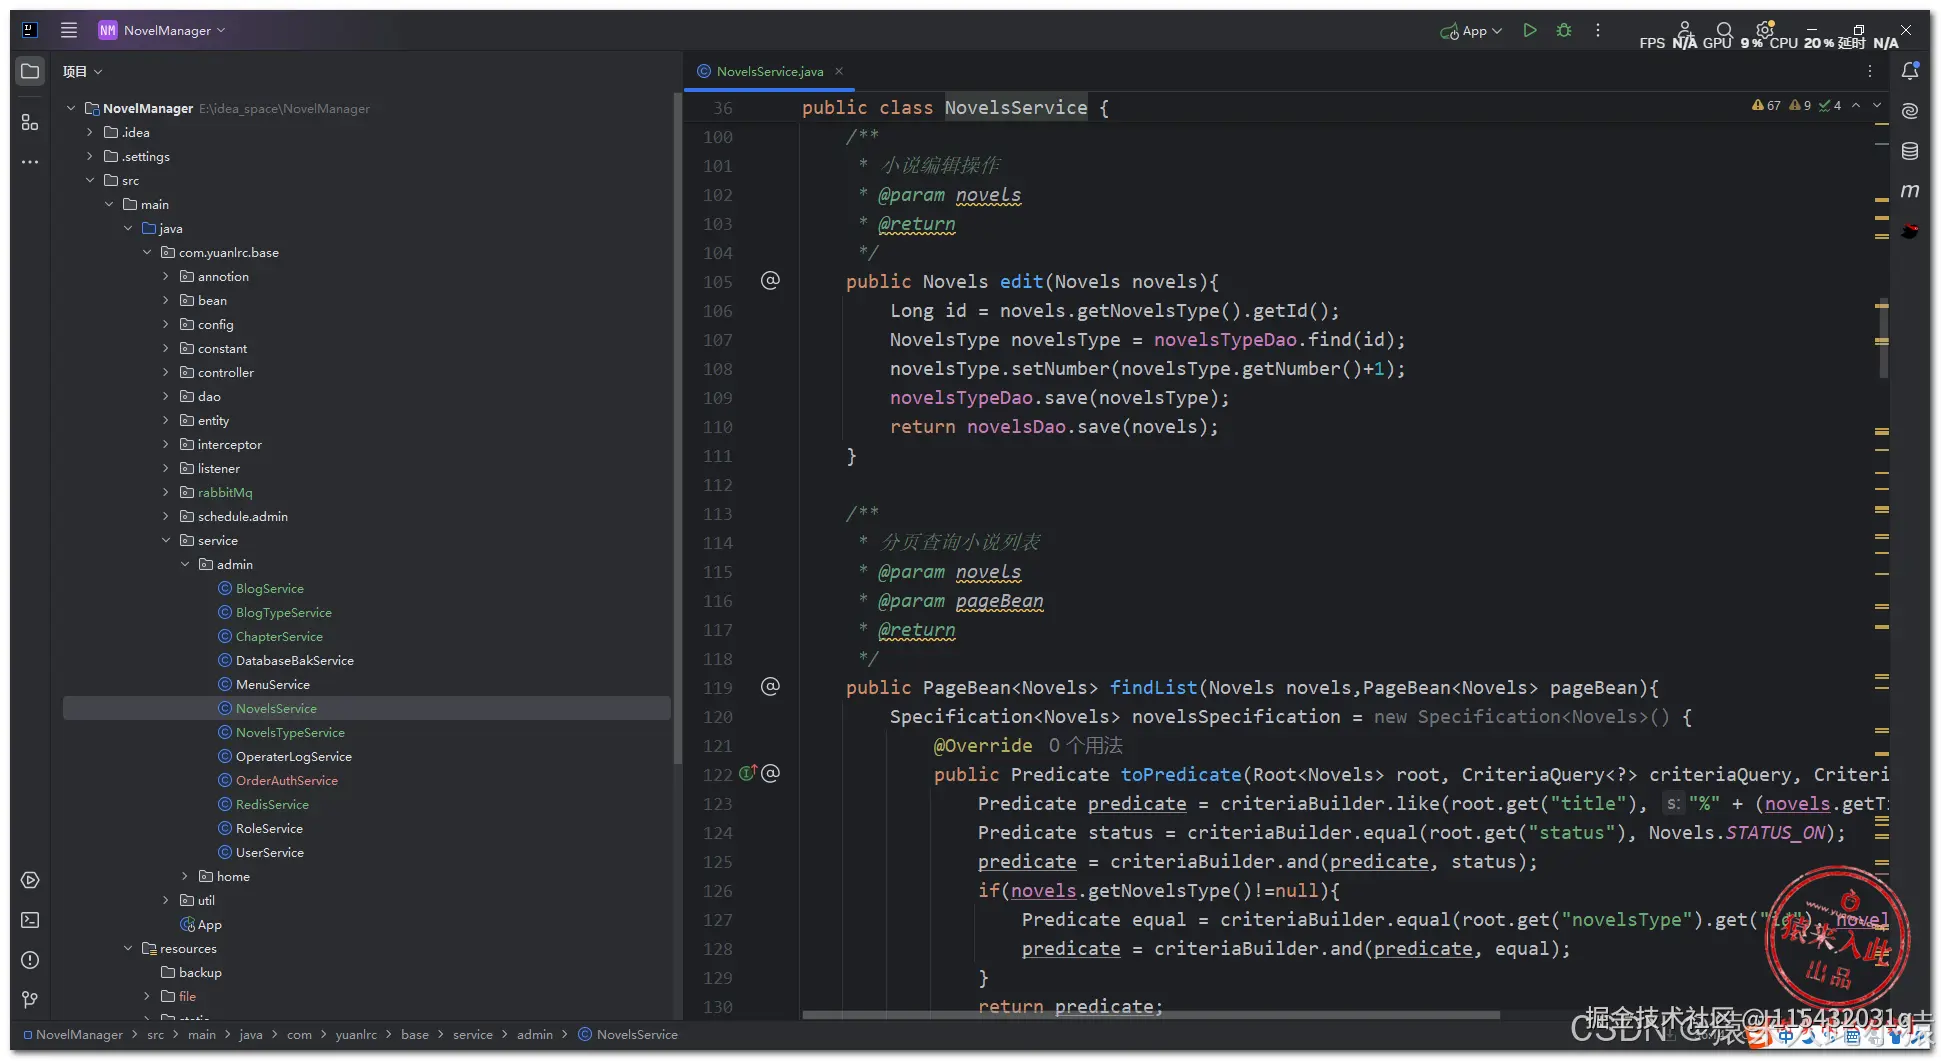Click the '0 个用法' usages hint
1941x1061 pixels.
1085,745
